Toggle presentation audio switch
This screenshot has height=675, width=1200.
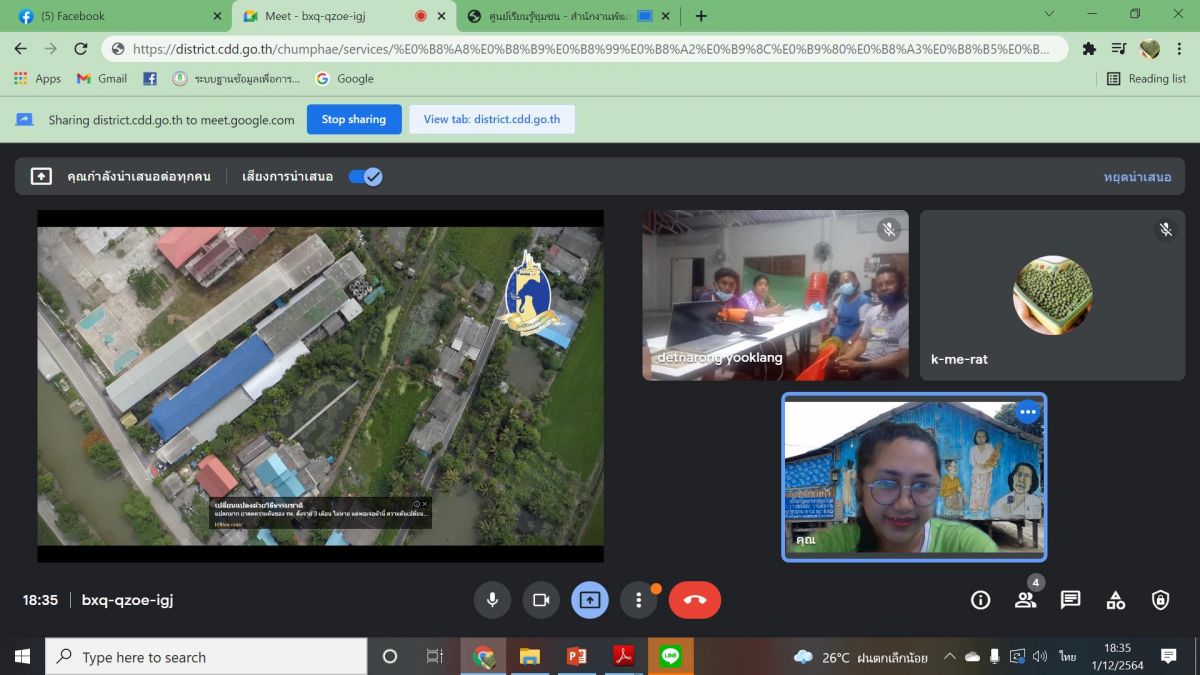pos(365,177)
